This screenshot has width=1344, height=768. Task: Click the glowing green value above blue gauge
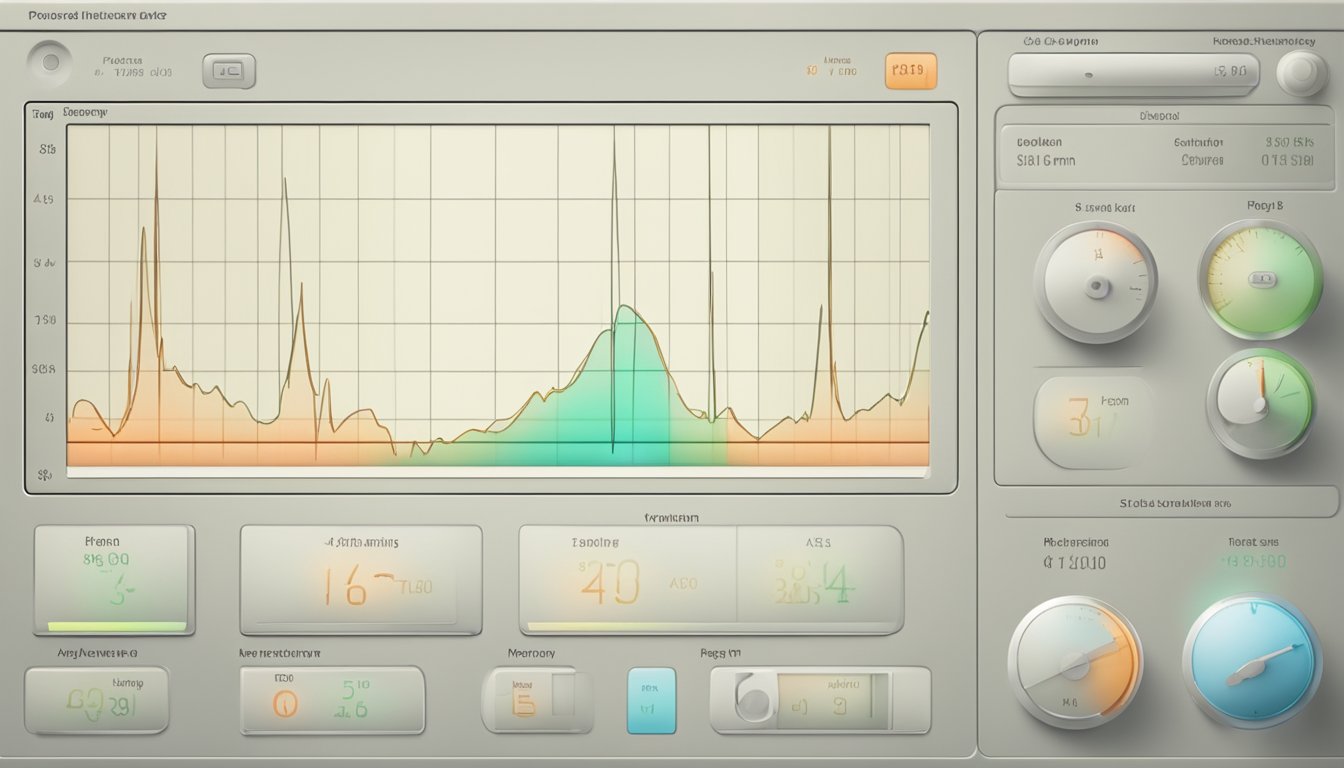pyautogui.click(x=1252, y=562)
